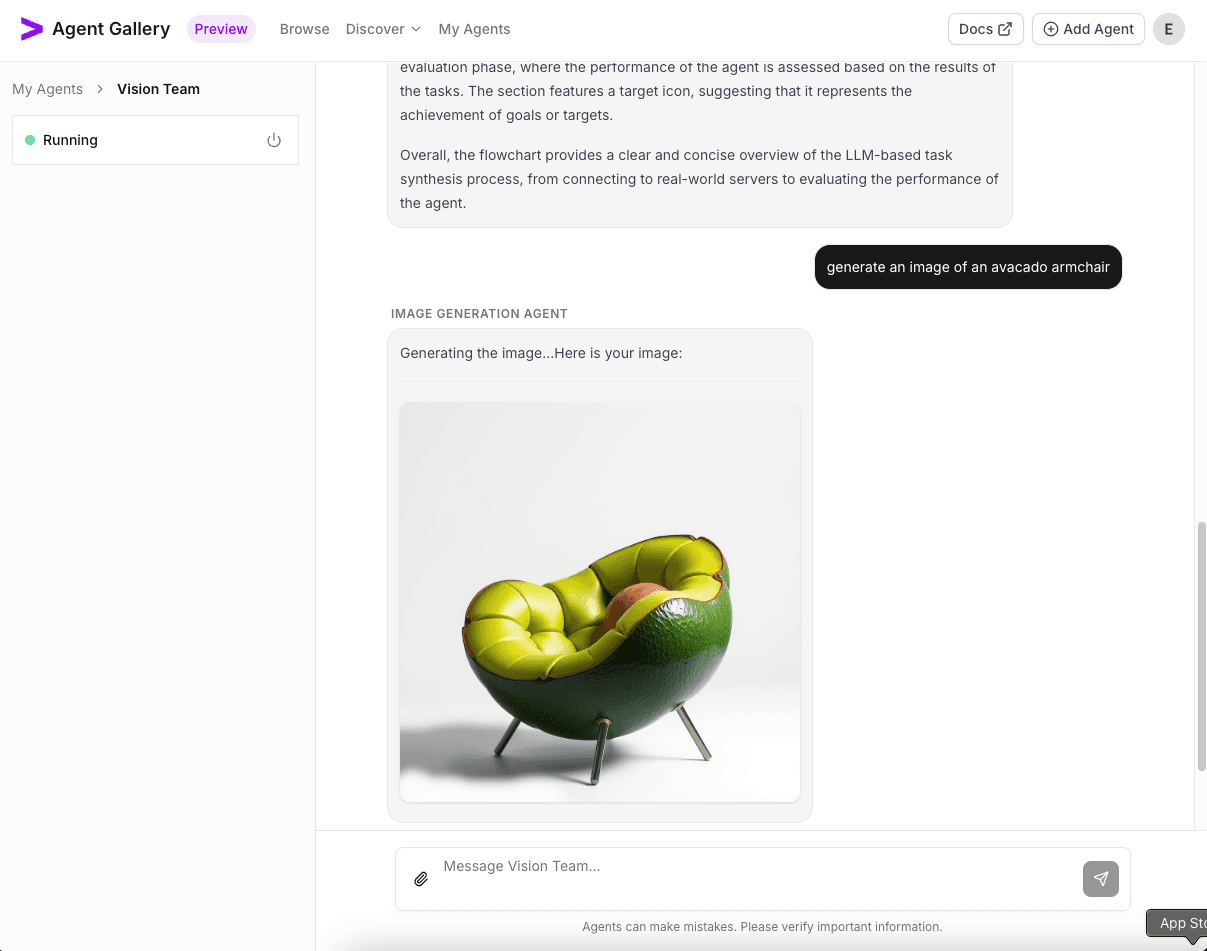Attach a file using the paperclip icon
Screen dimensions: 1207x951
point(421,879)
